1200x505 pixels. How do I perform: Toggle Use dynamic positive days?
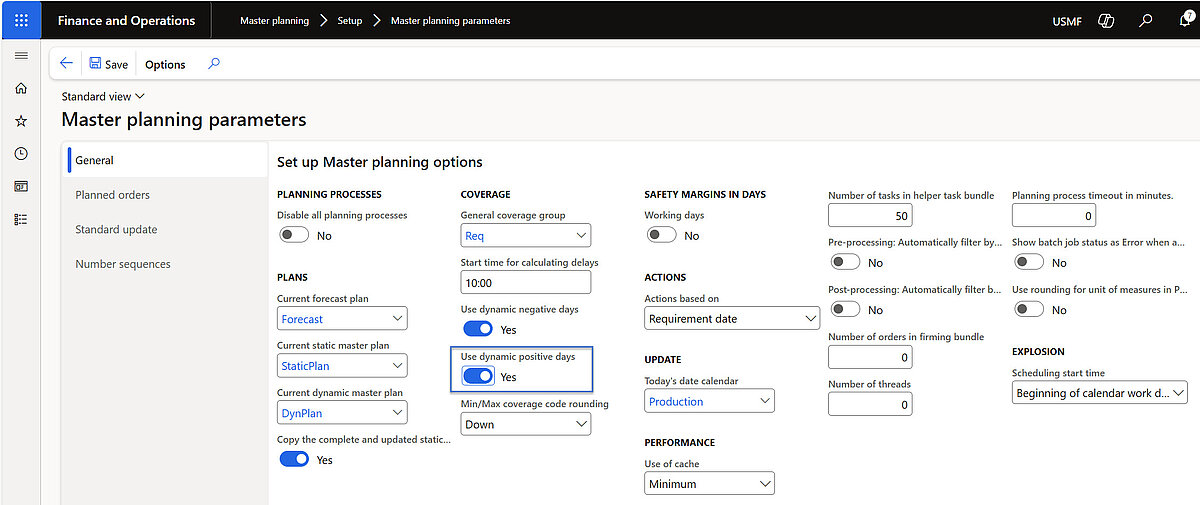(478, 376)
